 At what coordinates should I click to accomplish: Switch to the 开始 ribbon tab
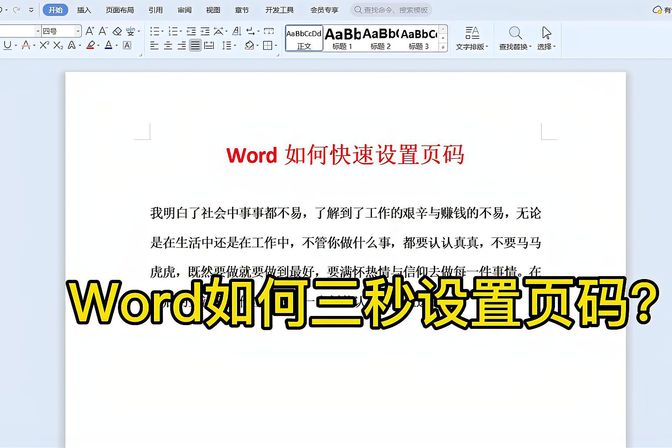point(55,9)
